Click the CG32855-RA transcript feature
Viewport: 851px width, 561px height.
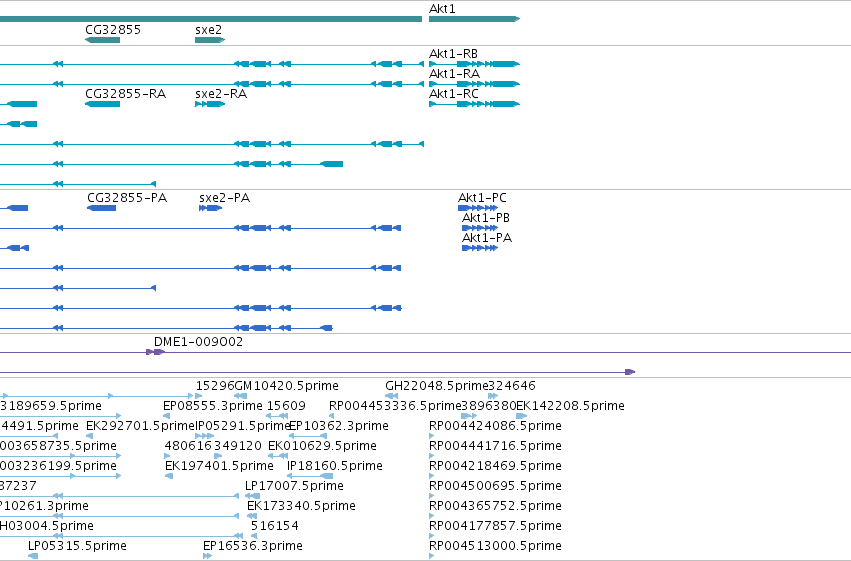tap(103, 104)
